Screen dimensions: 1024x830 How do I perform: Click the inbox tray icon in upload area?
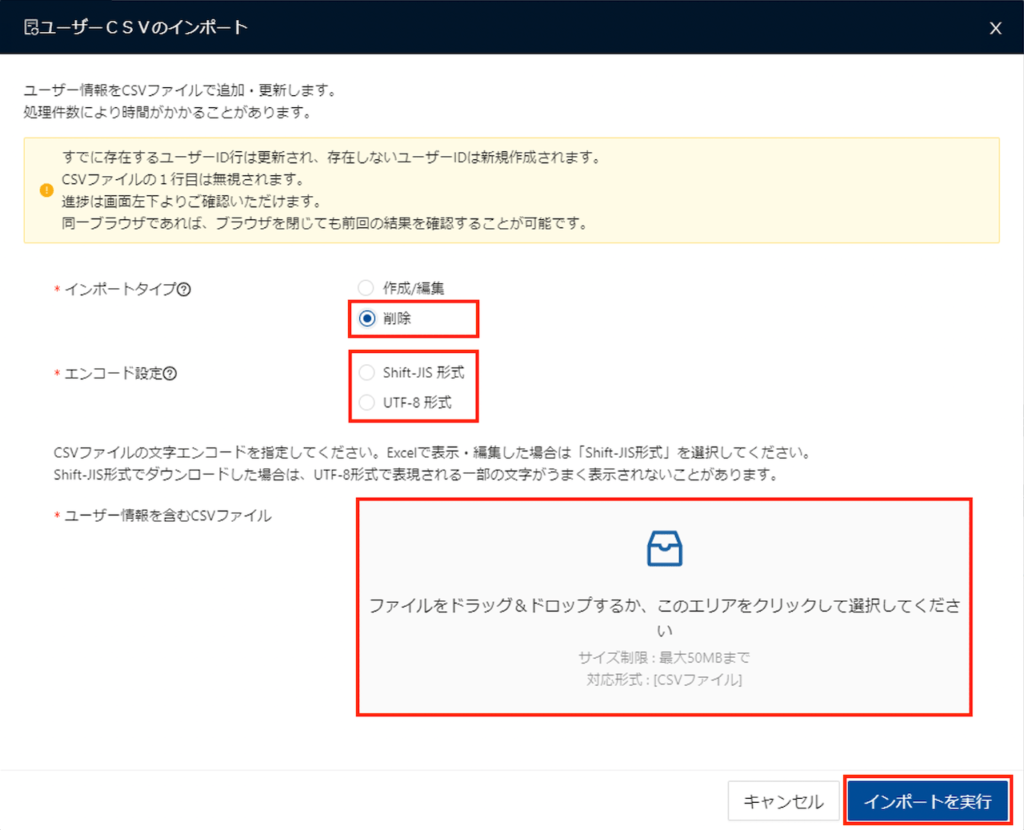[x=664, y=549]
